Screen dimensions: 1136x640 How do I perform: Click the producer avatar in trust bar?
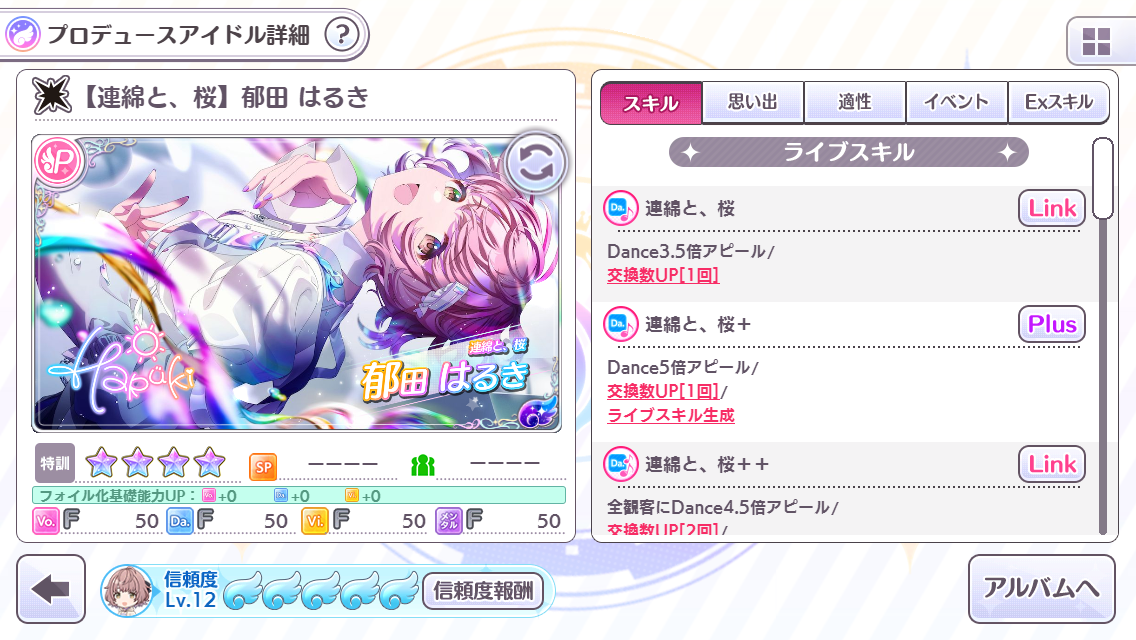(128, 591)
